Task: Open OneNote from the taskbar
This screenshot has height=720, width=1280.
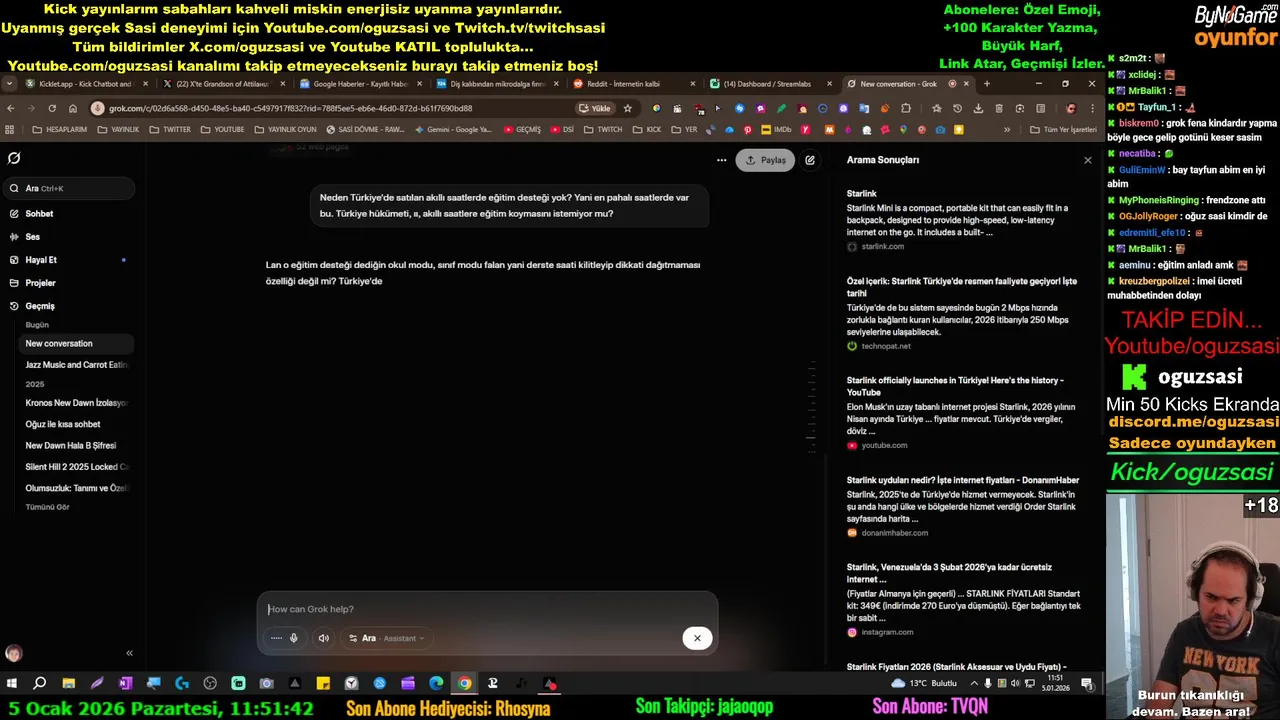Action: (125, 684)
